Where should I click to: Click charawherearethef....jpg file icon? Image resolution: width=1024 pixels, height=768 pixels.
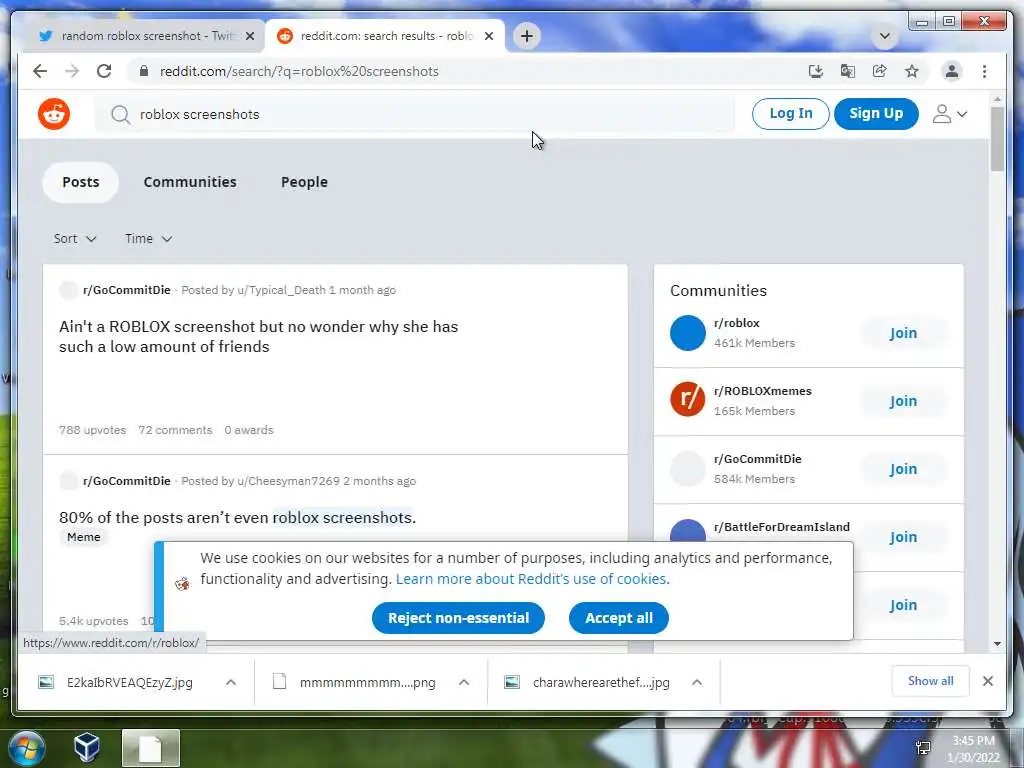click(512, 682)
